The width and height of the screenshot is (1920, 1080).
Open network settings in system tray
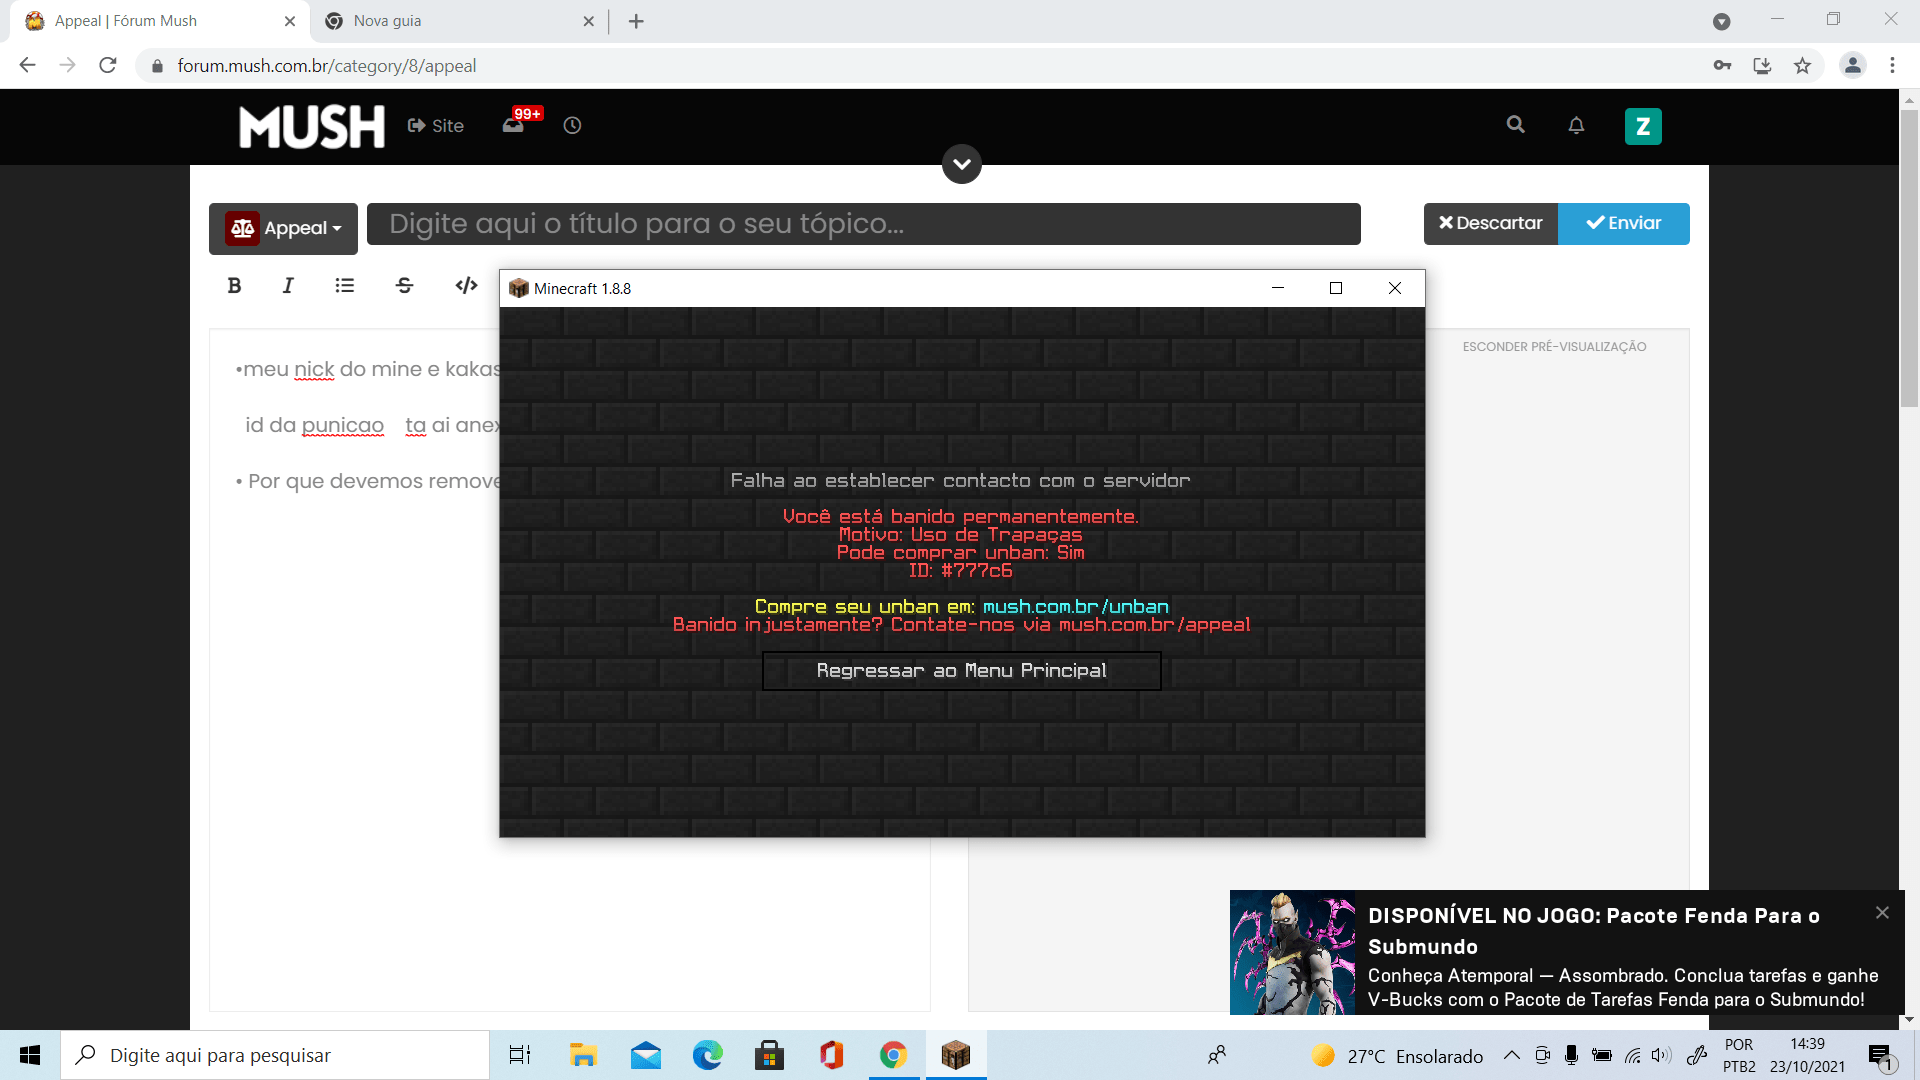(x=1633, y=1056)
